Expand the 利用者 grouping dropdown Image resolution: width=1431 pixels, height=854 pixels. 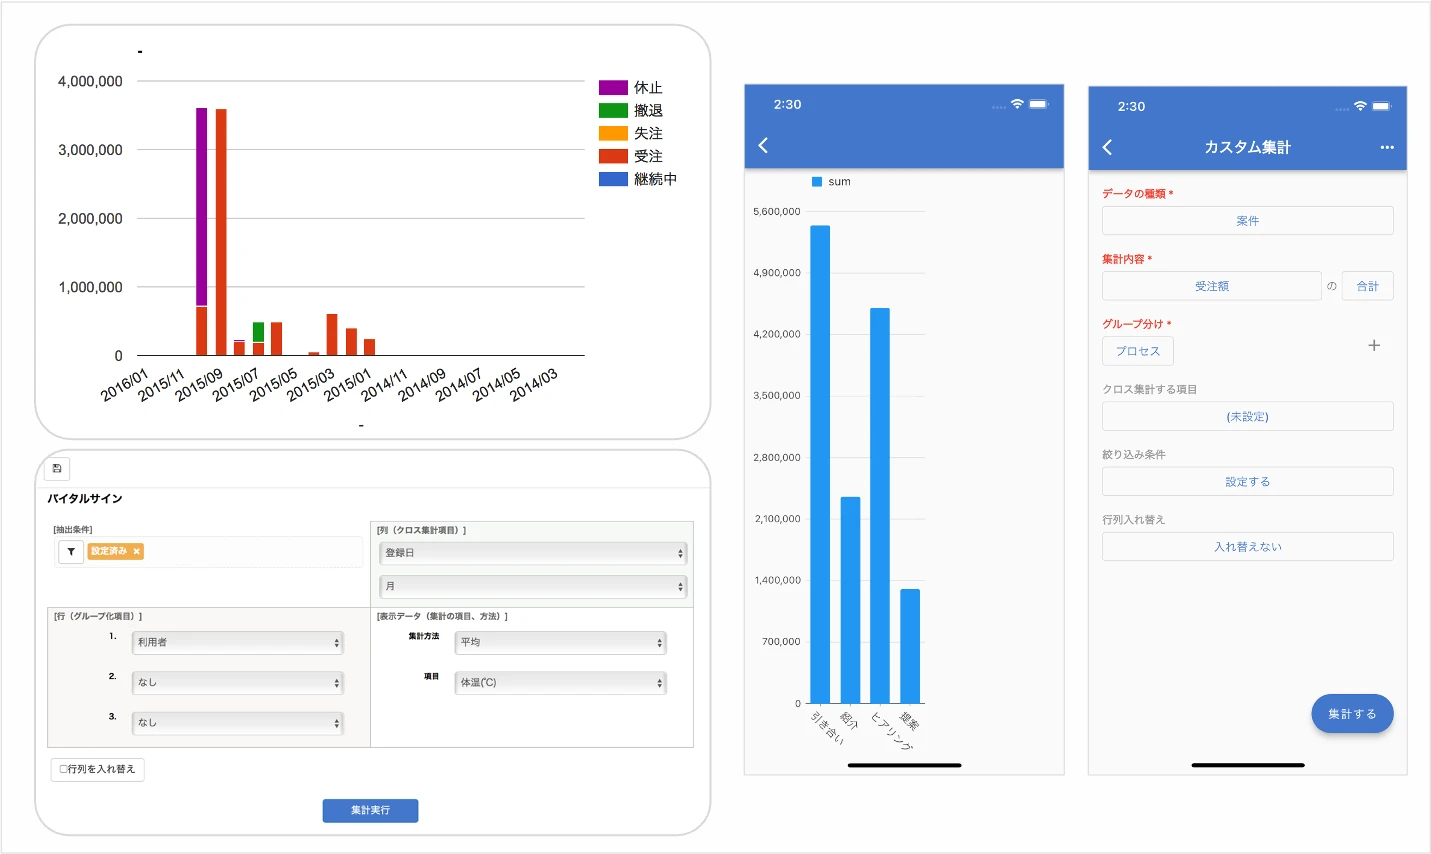(238, 643)
